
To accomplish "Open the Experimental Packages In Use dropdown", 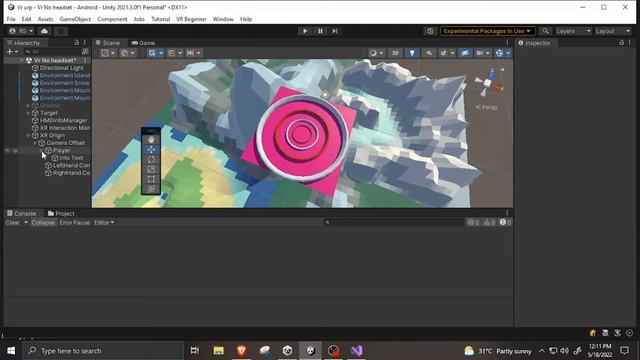I will point(487,31).
